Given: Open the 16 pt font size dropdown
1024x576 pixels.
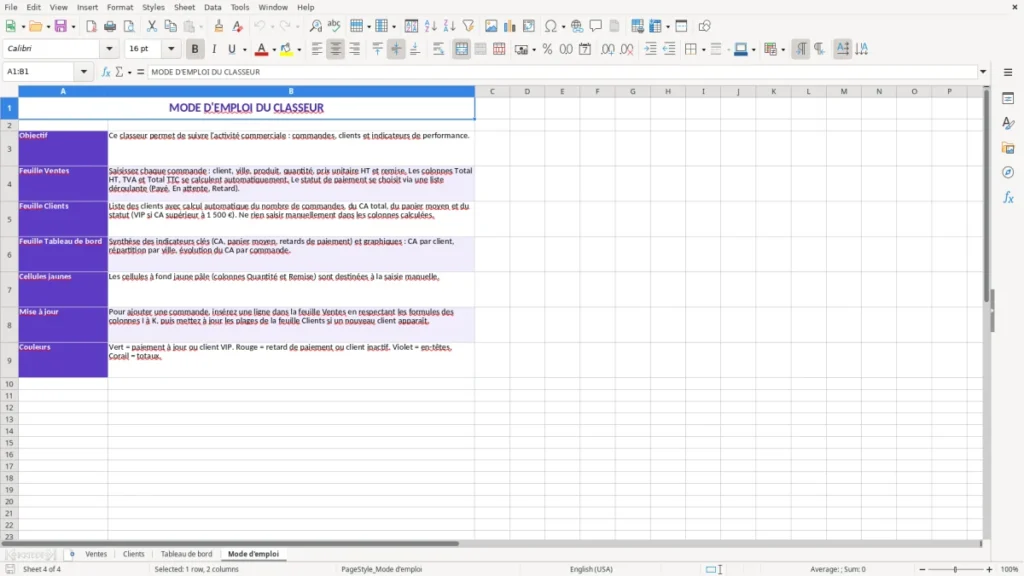Looking at the screenshot, I should point(171,49).
